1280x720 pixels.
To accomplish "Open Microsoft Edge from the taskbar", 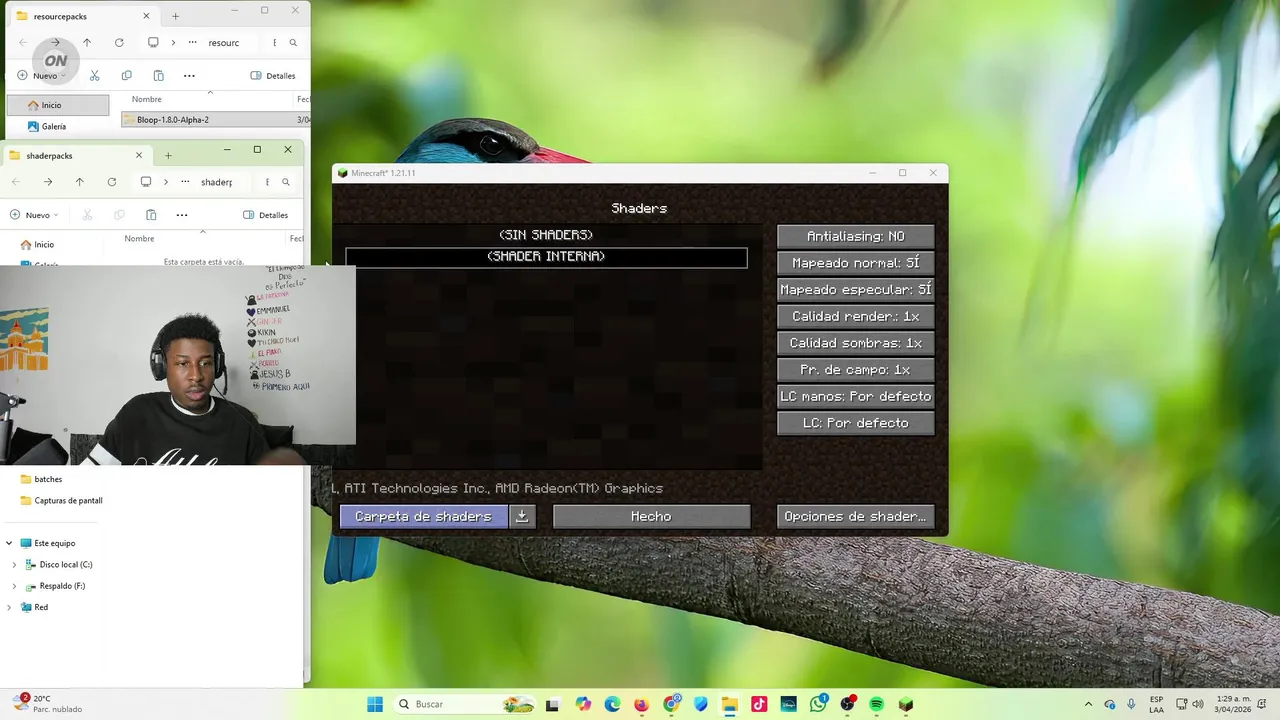I will coord(612,704).
